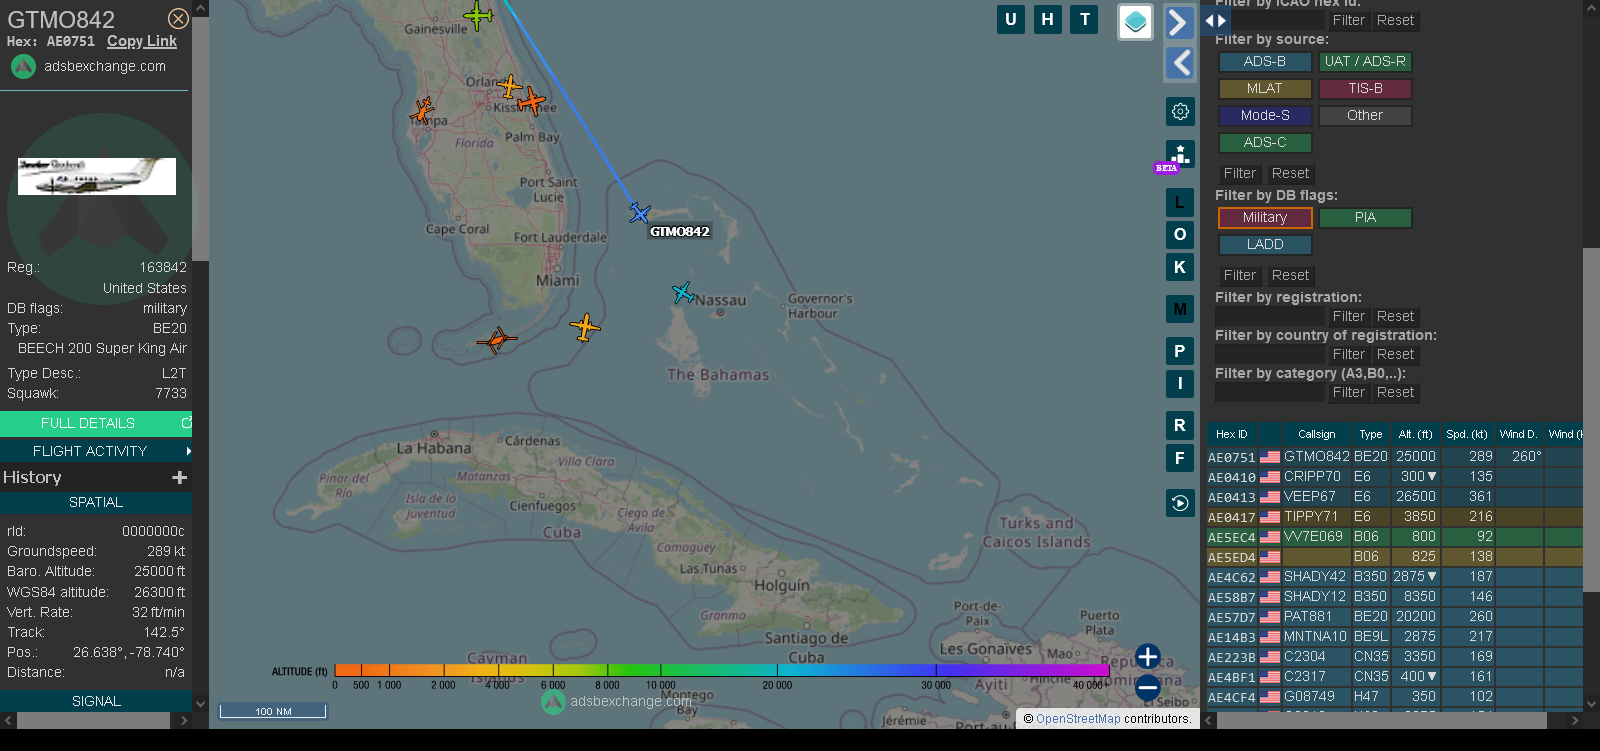Select the green aircraft near Gainesville
Viewport: 1600px width, 751px height.
click(x=479, y=15)
